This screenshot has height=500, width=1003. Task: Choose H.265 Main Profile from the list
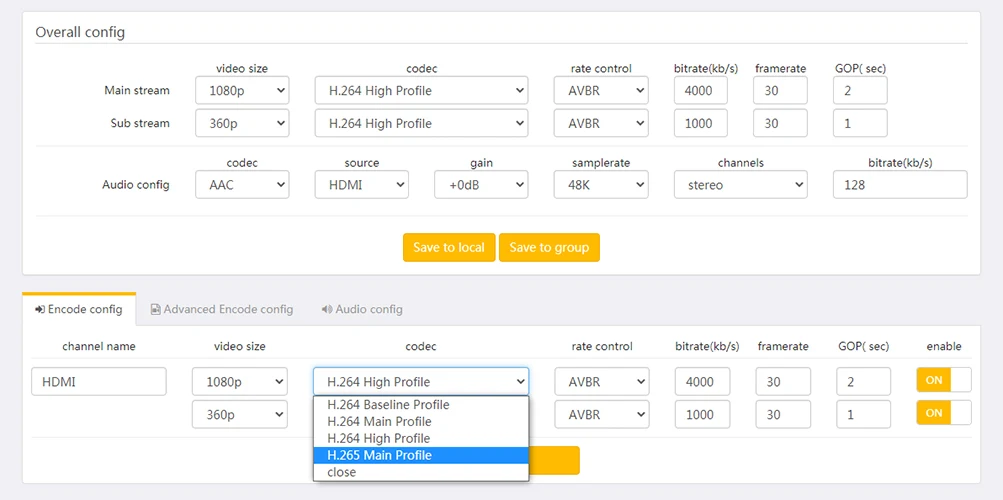pos(379,455)
